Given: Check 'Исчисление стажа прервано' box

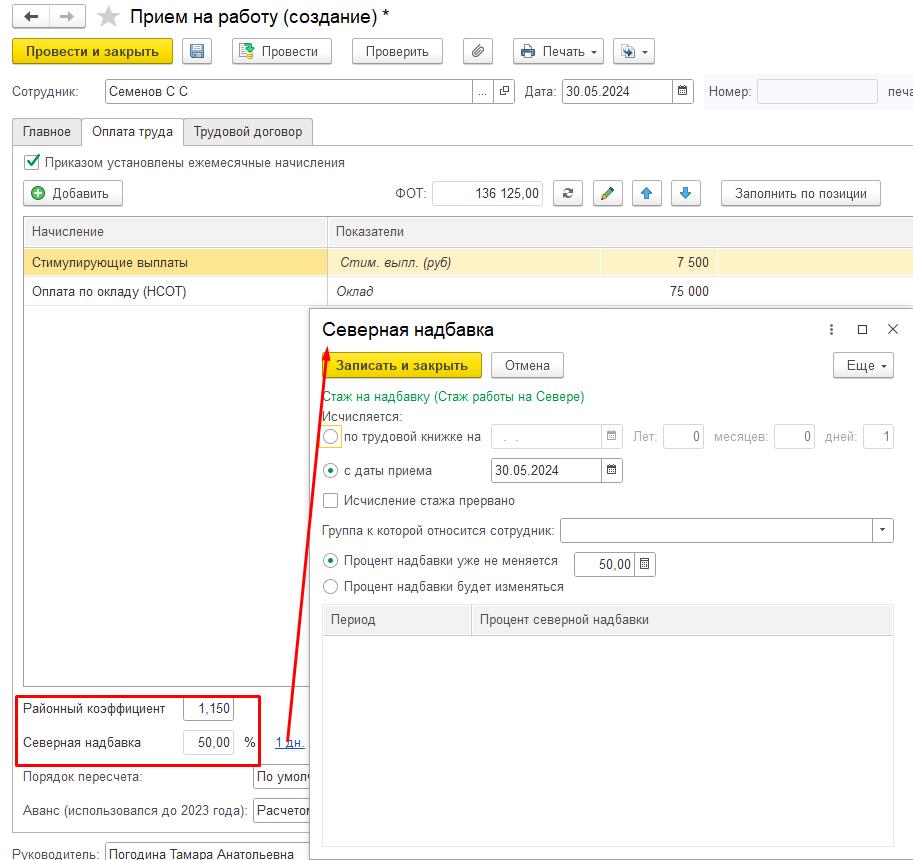Looking at the screenshot, I should pyautogui.click(x=331, y=501).
